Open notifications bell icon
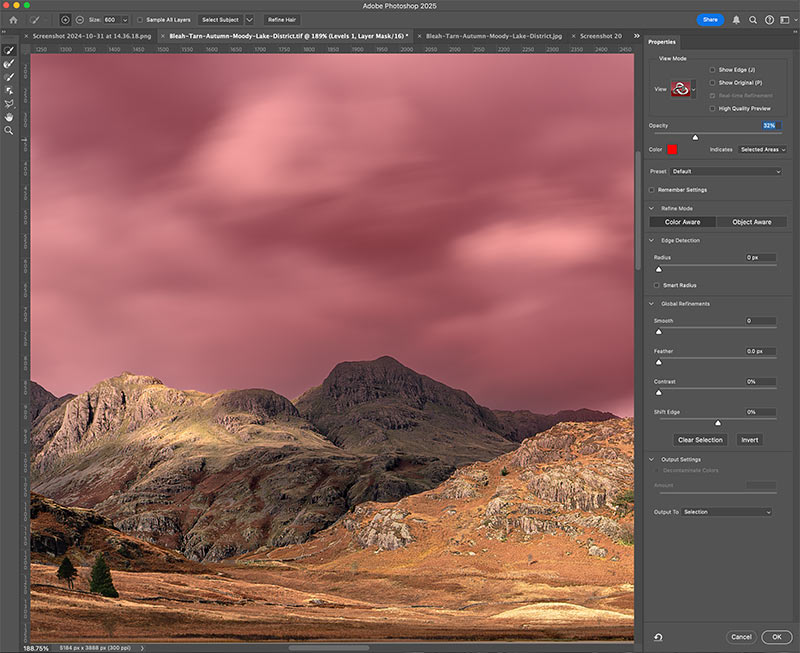The image size is (800, 653). point(737,19)
